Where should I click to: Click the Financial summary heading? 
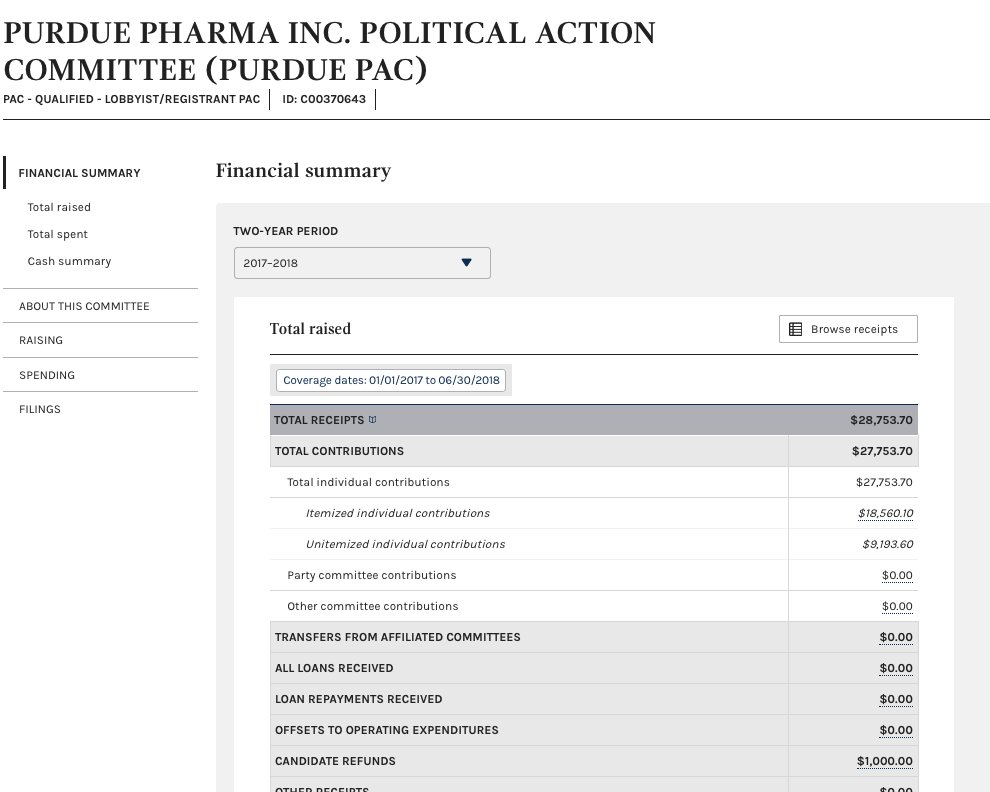303,171
